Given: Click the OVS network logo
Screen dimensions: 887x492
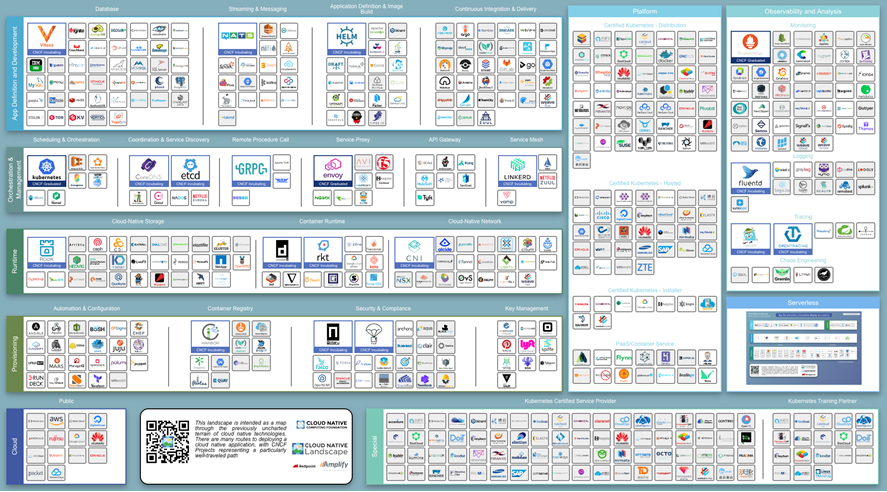Looking at the screenshot, I should click(x=465, y=278).
